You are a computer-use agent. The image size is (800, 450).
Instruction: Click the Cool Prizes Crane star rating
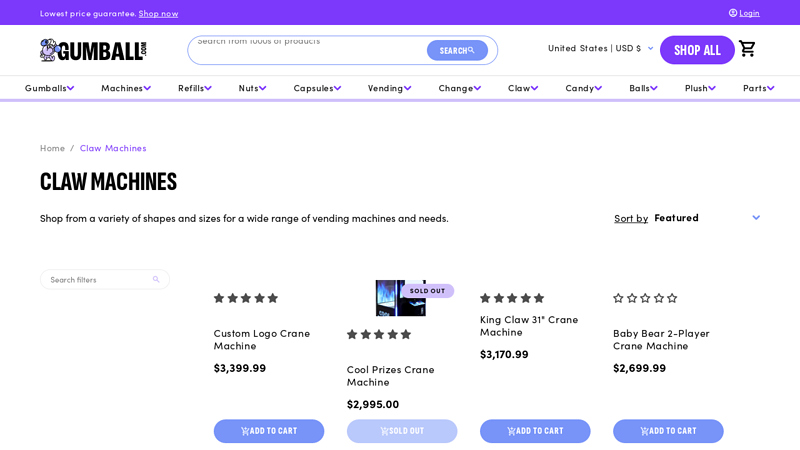[379, 334]
